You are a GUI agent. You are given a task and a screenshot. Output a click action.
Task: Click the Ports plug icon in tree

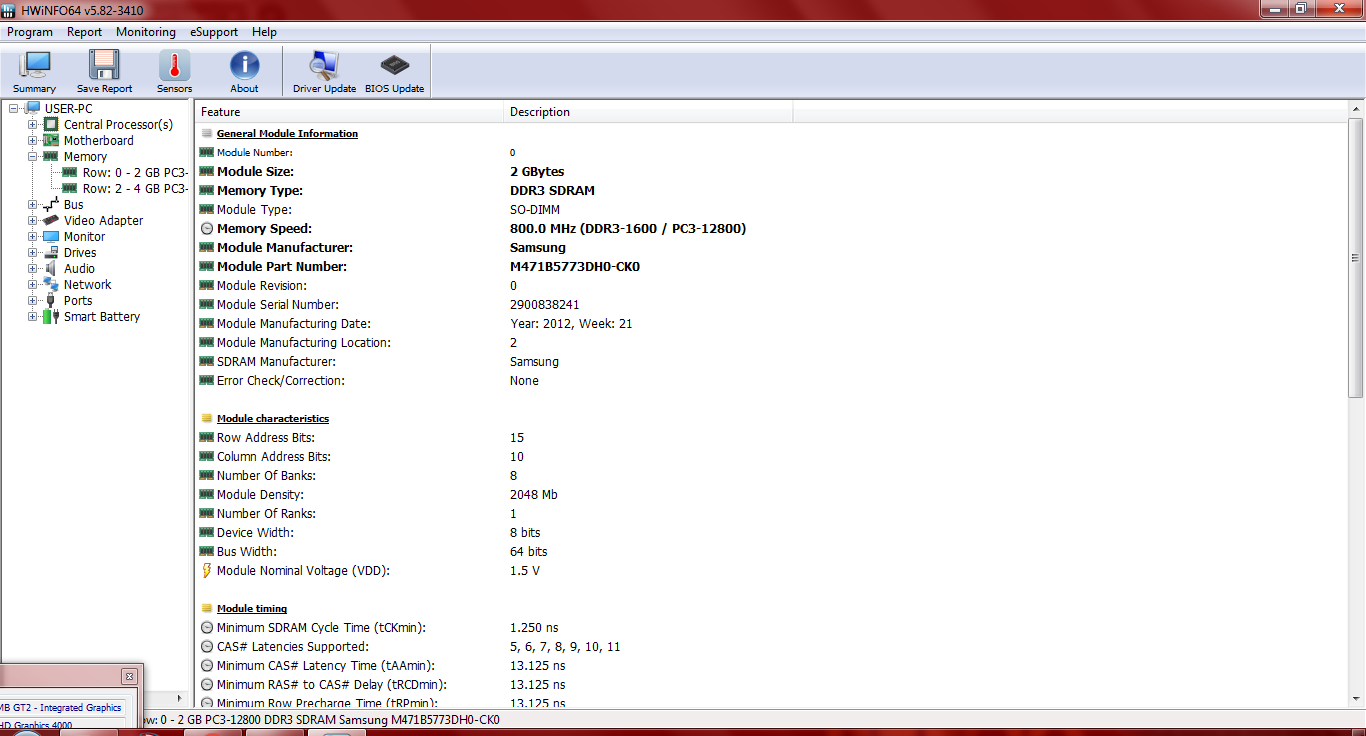point(51,300)
